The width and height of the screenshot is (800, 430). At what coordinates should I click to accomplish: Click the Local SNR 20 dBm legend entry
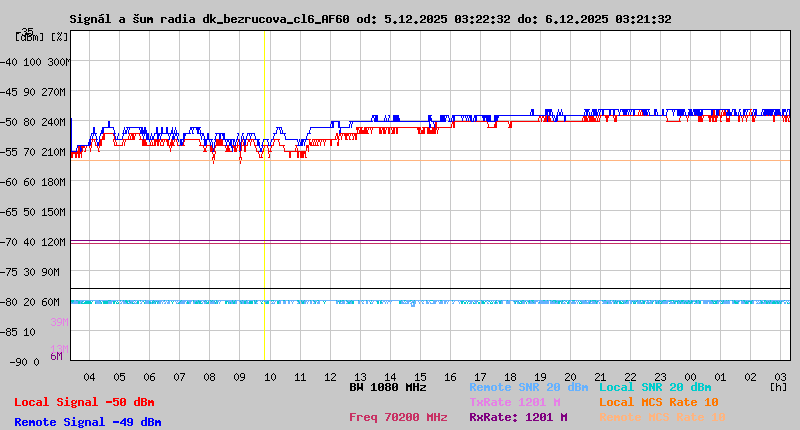click(x=655, y=387)
